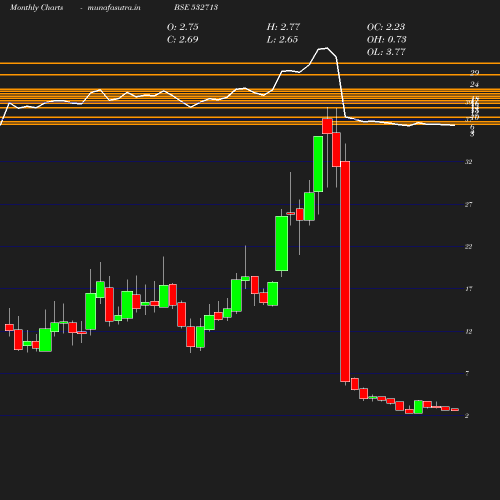The height and width of the screenshot is (500, 500).
Task: Click the upper indicator axis label 29
Action: coord(474,73)
